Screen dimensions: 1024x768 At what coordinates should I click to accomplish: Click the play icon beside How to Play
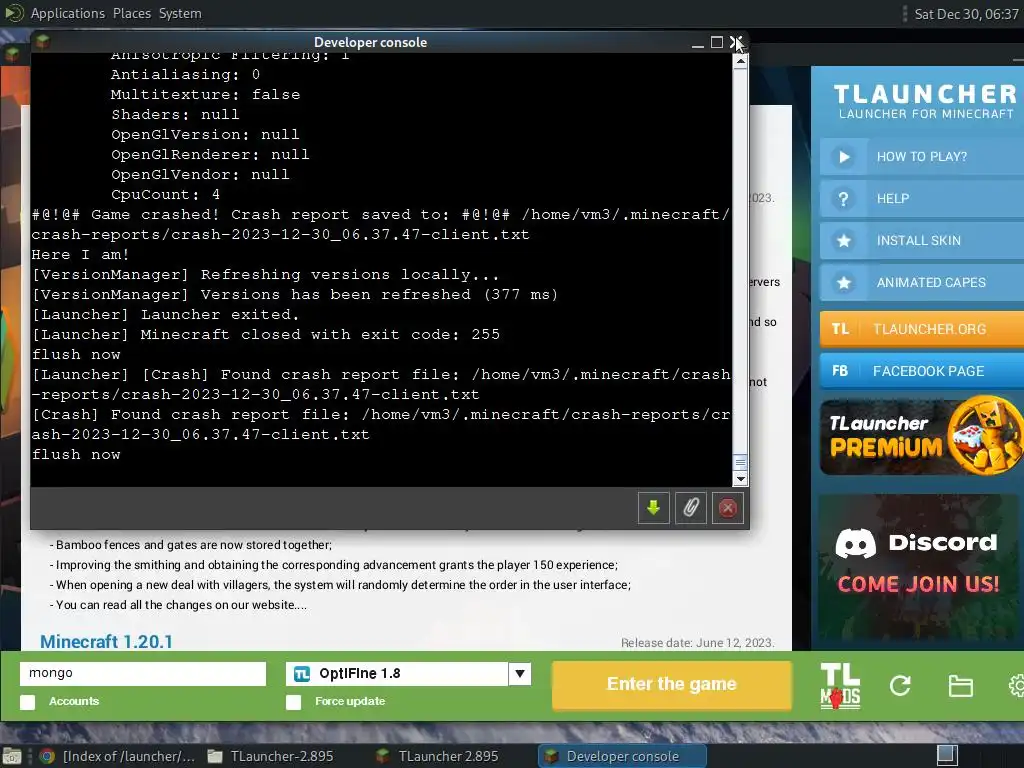coord(844,157)
